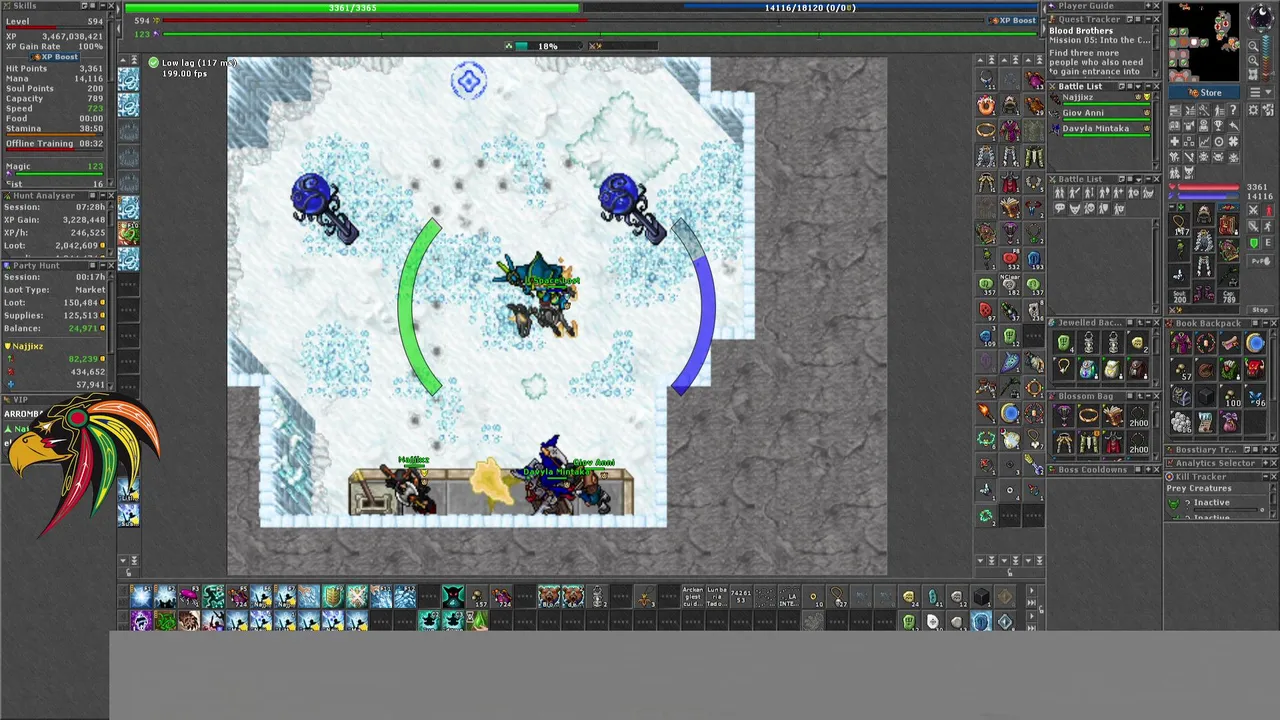Click the green rune stack showing 4

pyautogui.click(x=1063, y=343)
